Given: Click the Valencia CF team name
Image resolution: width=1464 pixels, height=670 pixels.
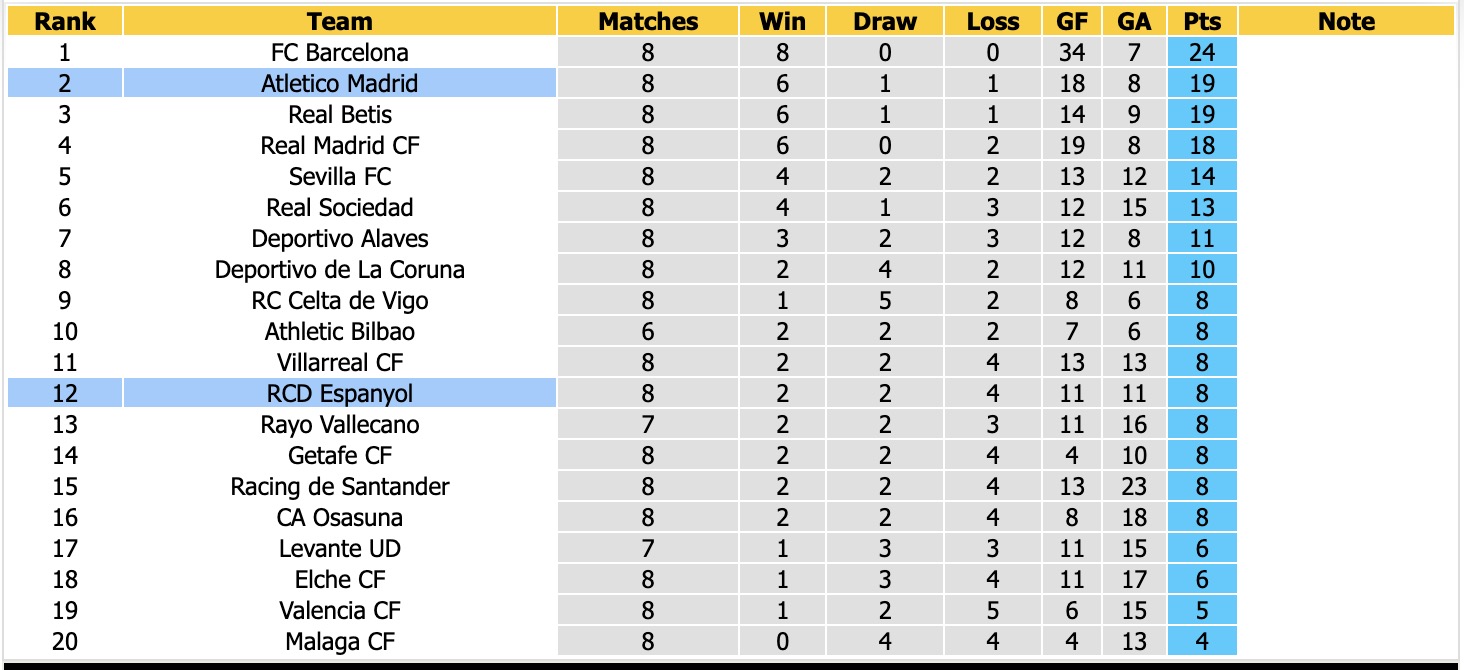Looking at the screenshot, I should (x=340, y=610).
